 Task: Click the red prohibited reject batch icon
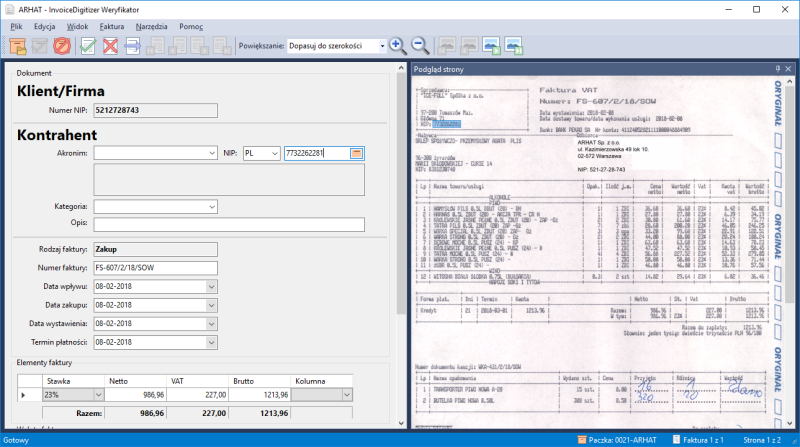click(x=62, y=46)
